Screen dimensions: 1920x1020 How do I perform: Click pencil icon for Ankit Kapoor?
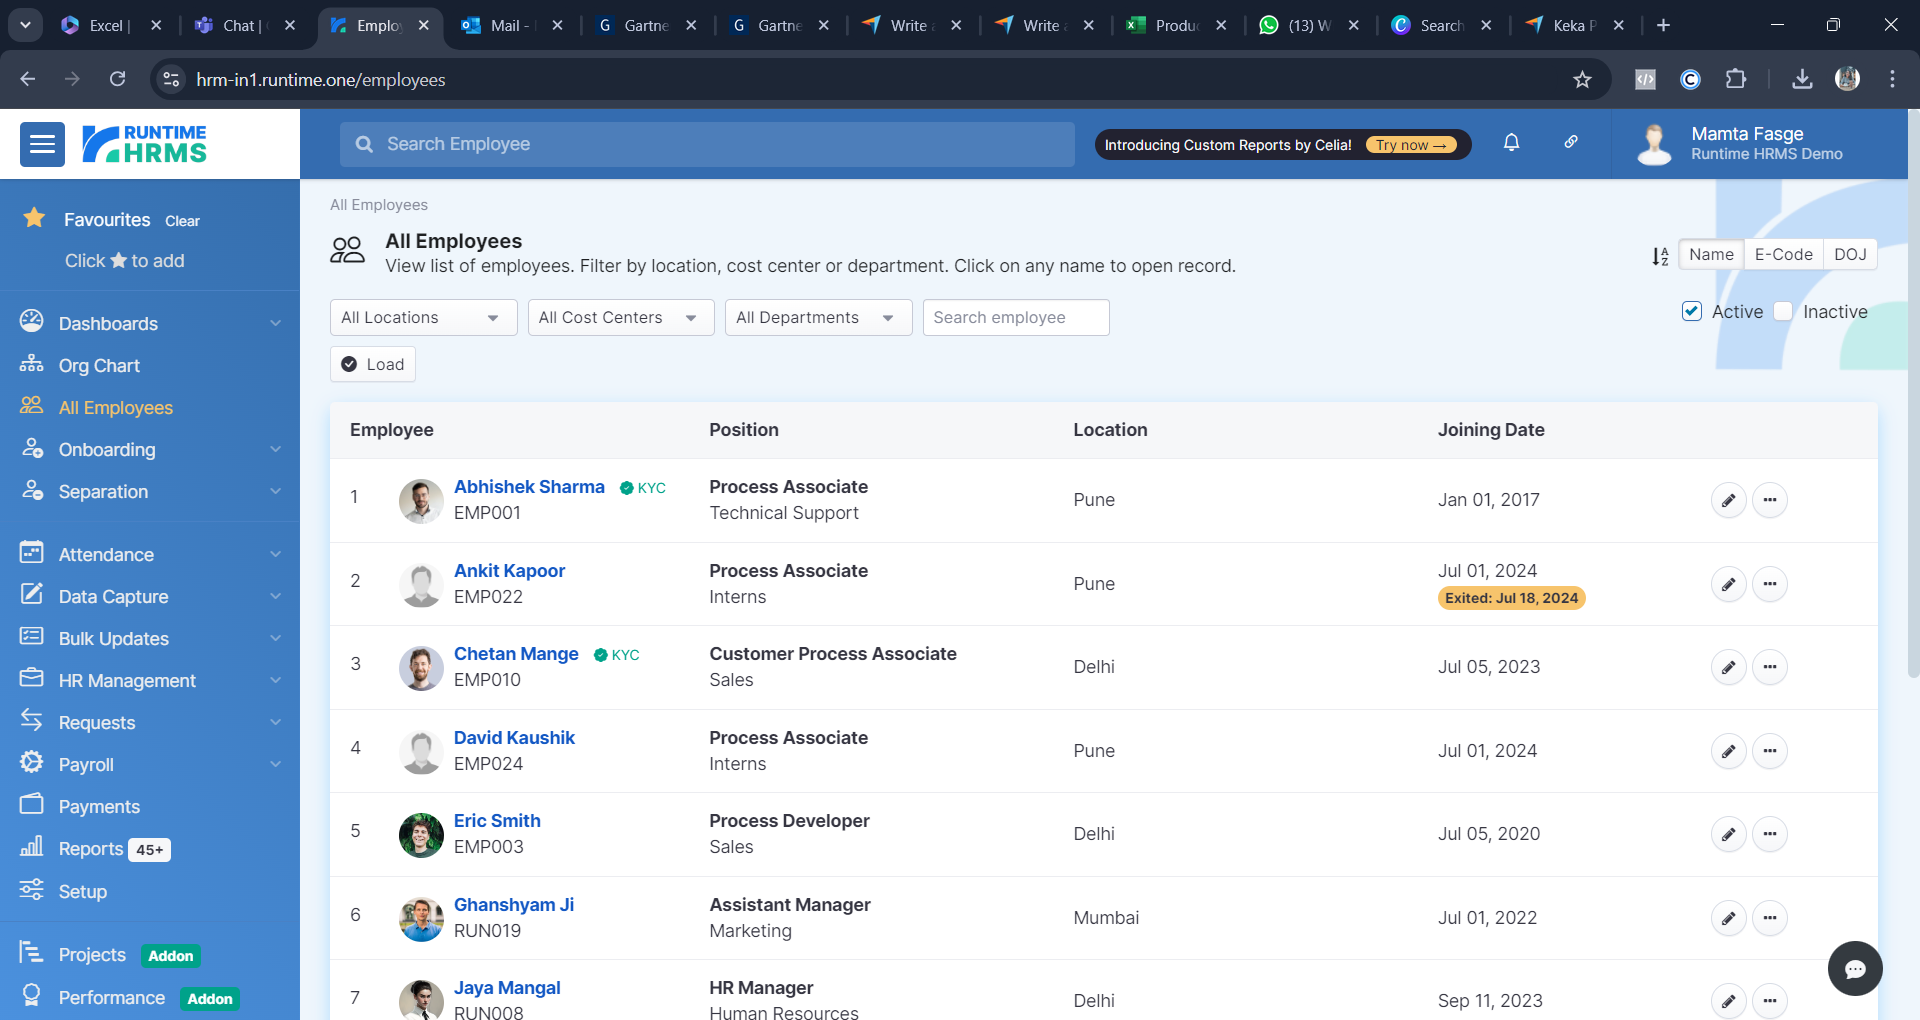pyautogui.click(x=1728, y=584)
